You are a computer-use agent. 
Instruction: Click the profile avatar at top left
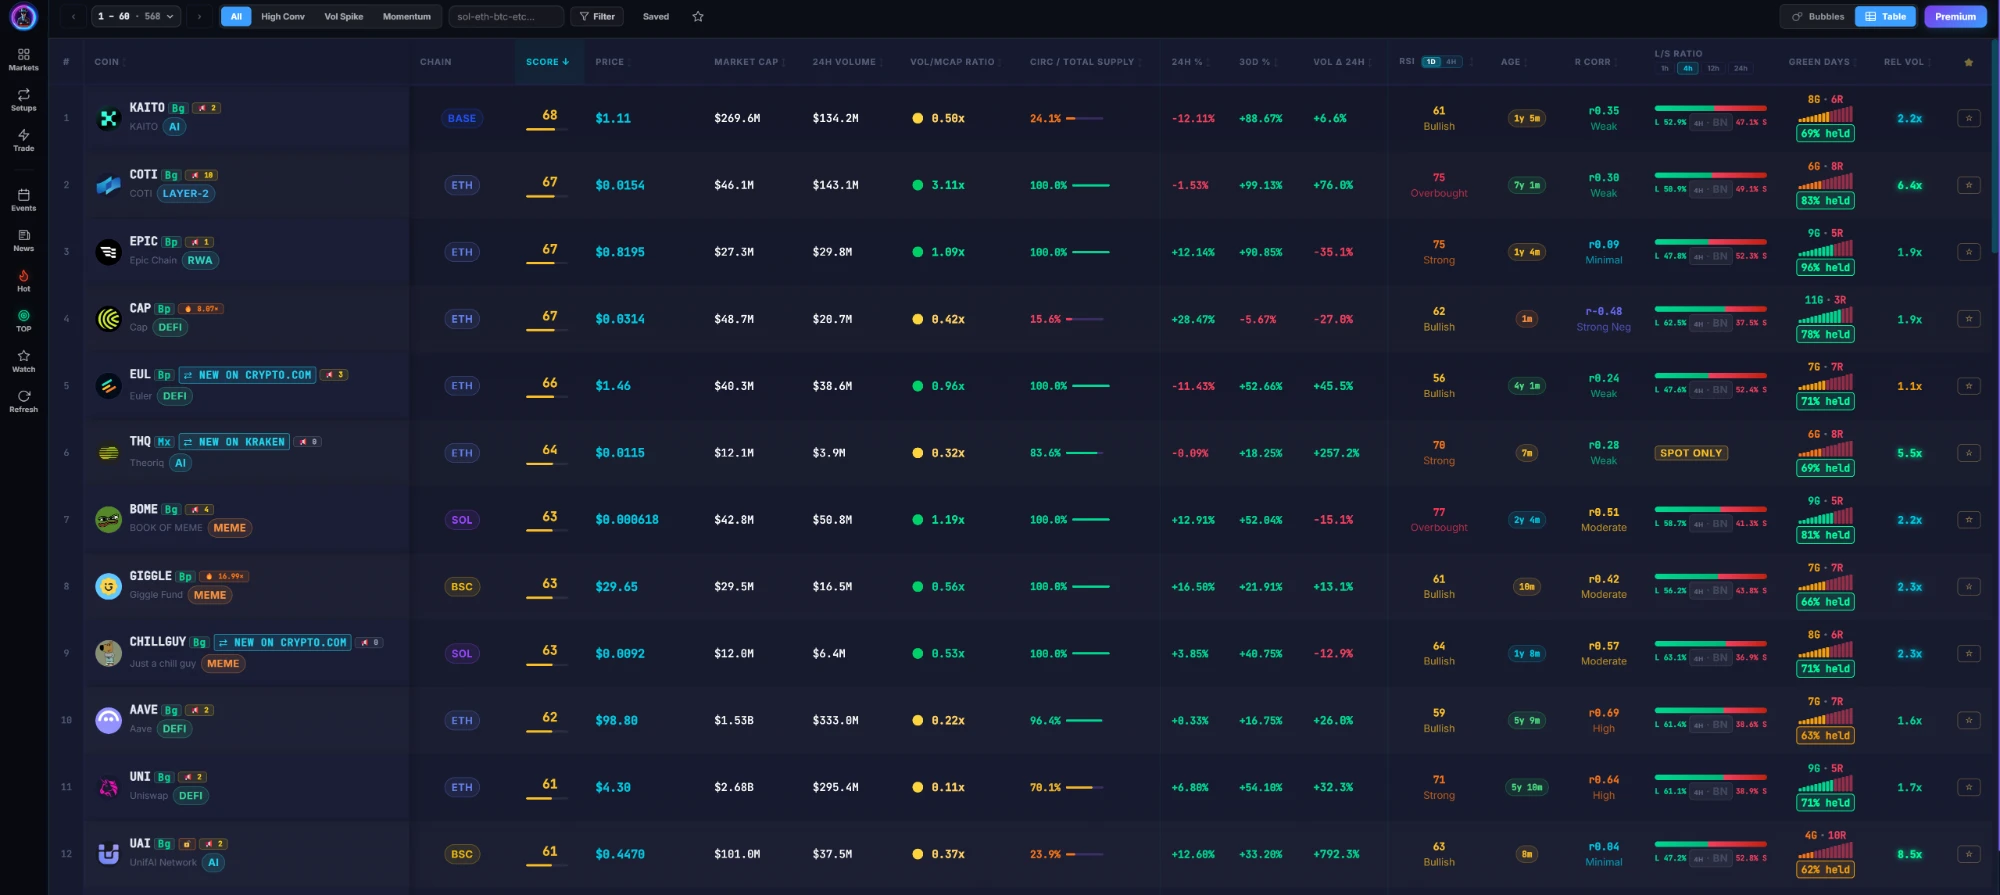point(23,16)
